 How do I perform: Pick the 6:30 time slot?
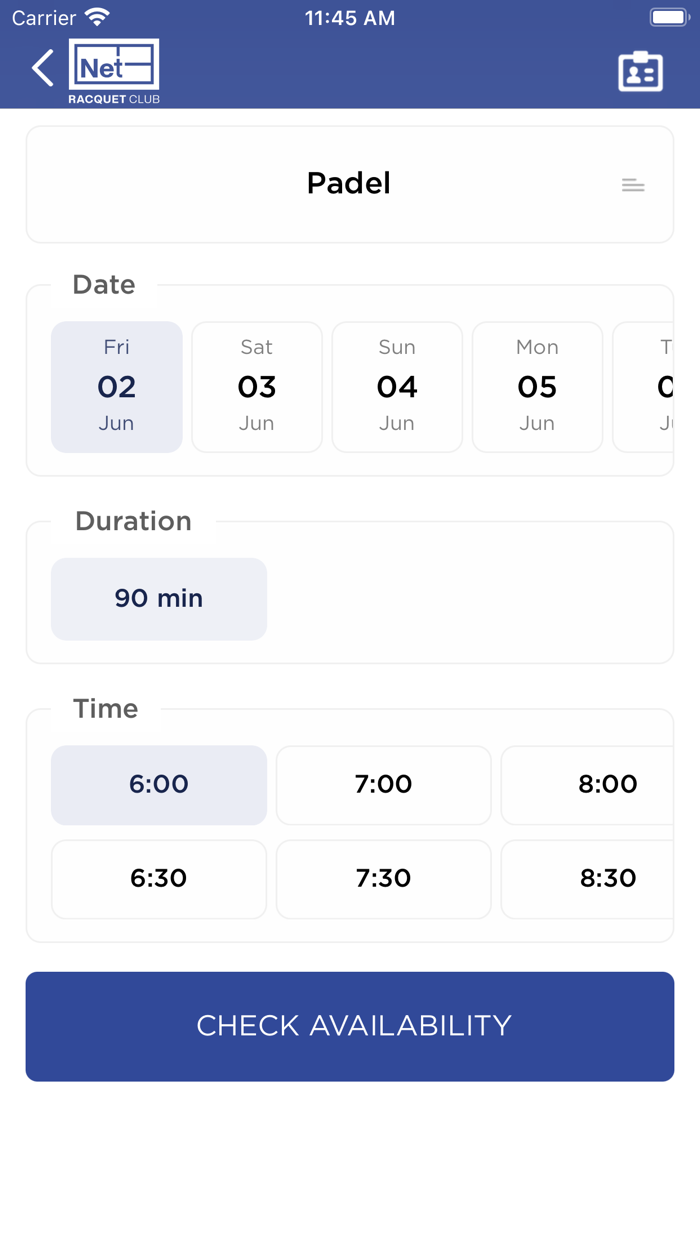click(x=159, y=878)
